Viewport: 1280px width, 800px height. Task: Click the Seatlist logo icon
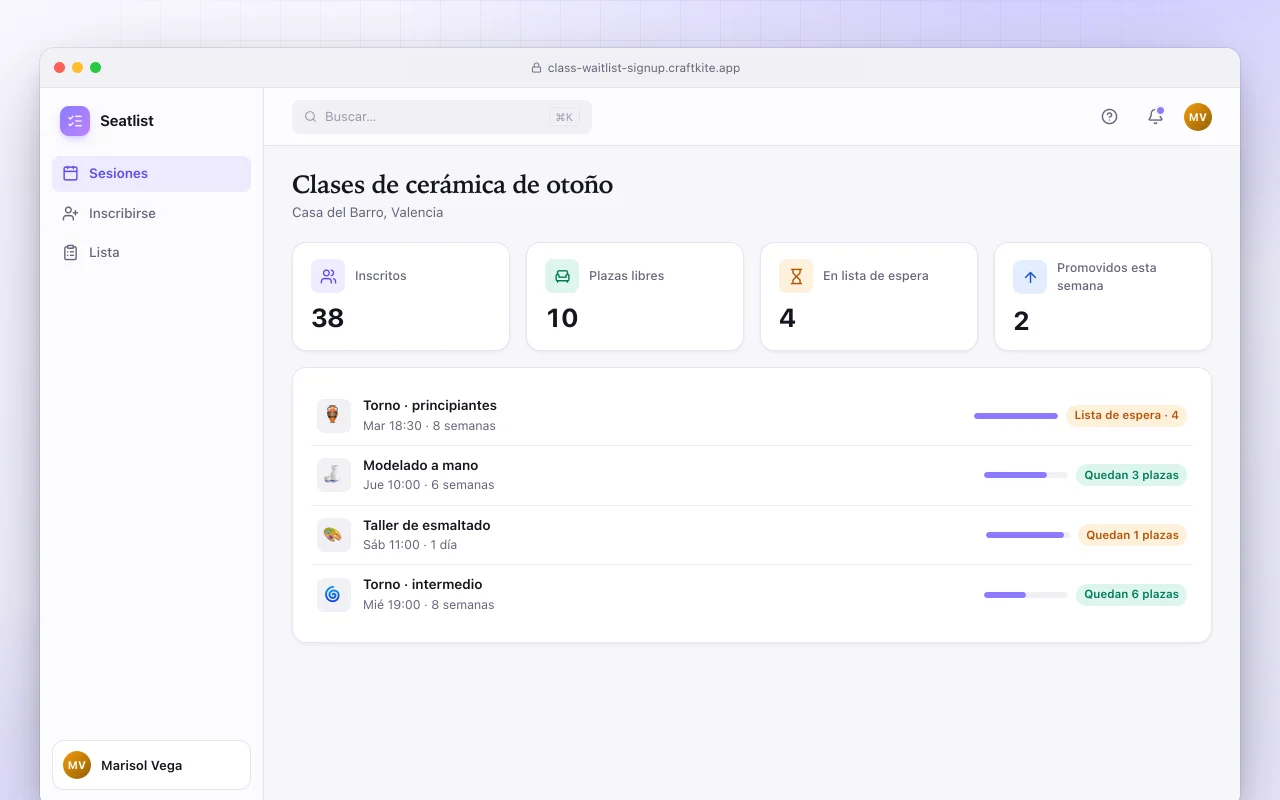pos(75,121)
